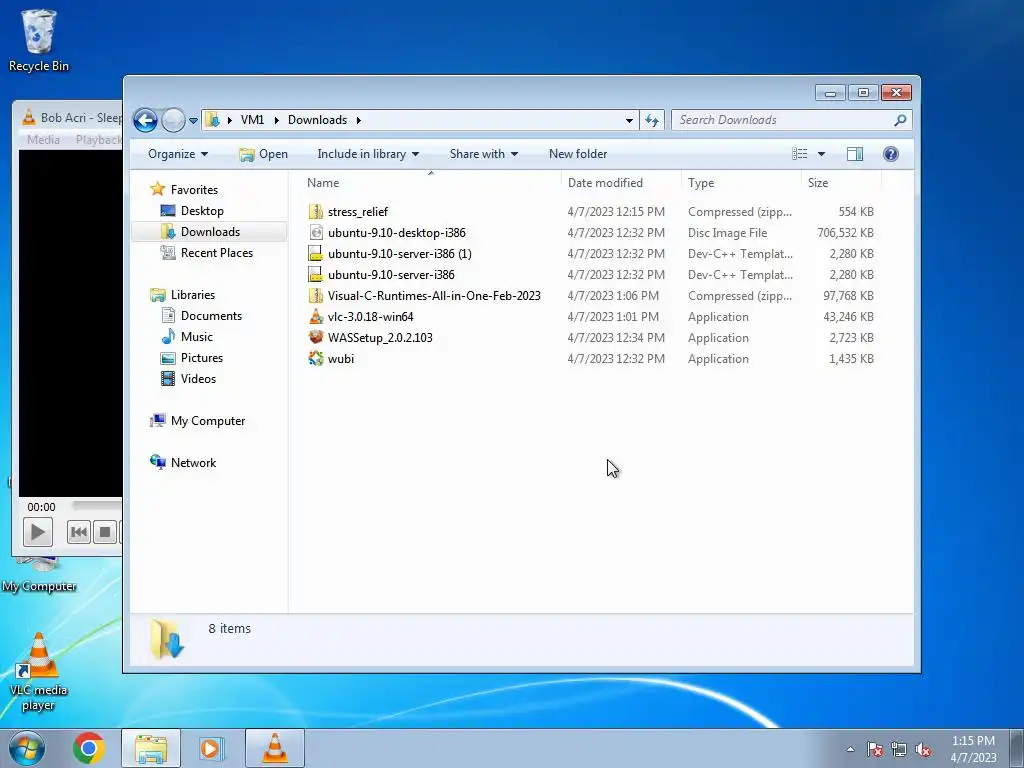The image size is (1024, 768).
Task: Select Network in navigation pane
Action: (193, 462)
